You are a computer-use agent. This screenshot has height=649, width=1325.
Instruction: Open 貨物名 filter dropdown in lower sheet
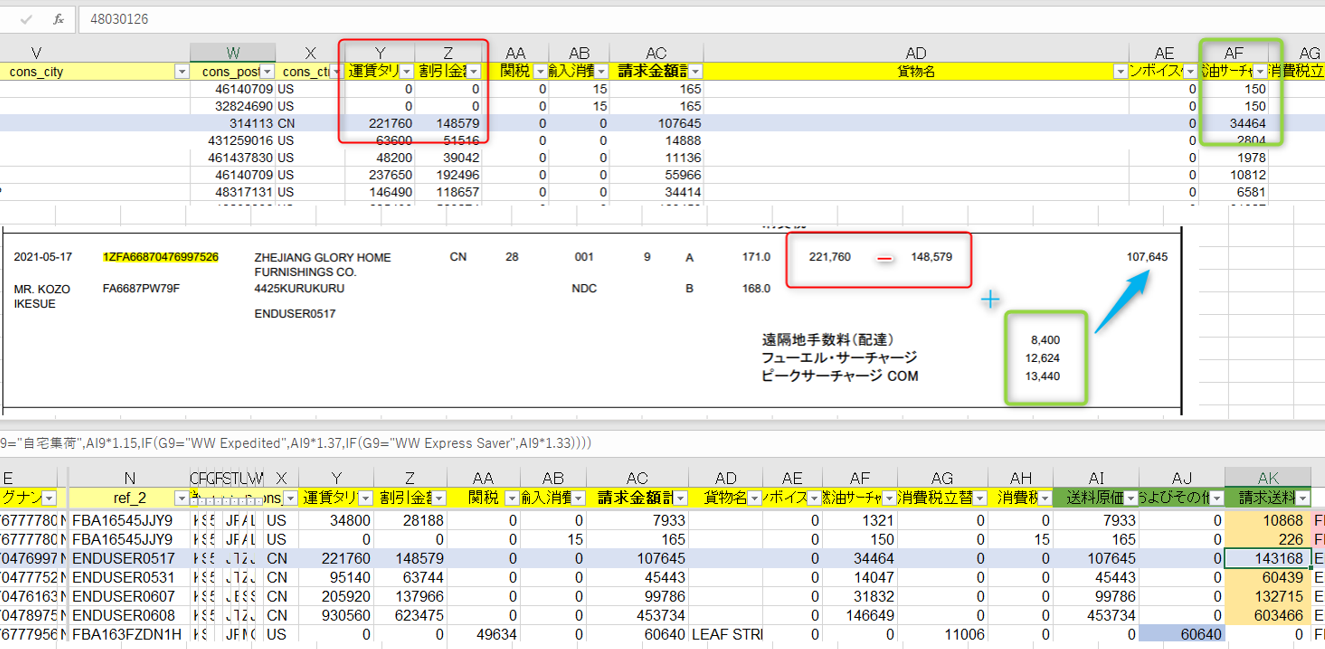754,498
